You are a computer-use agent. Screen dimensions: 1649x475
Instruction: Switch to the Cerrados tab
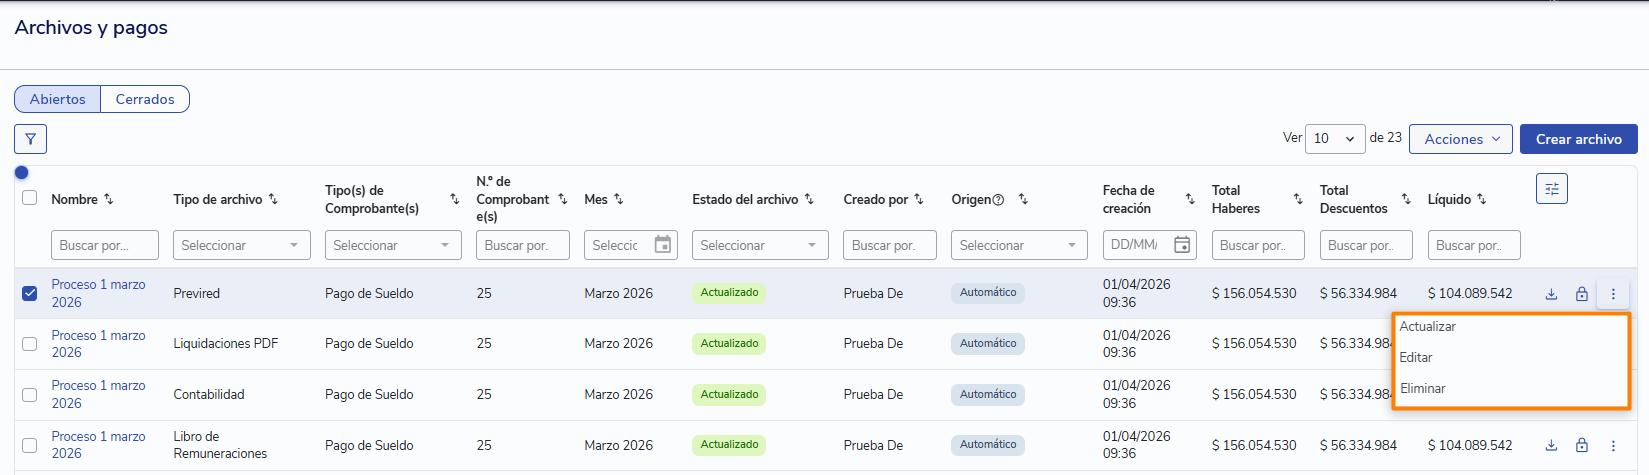[x=145, y=99]
